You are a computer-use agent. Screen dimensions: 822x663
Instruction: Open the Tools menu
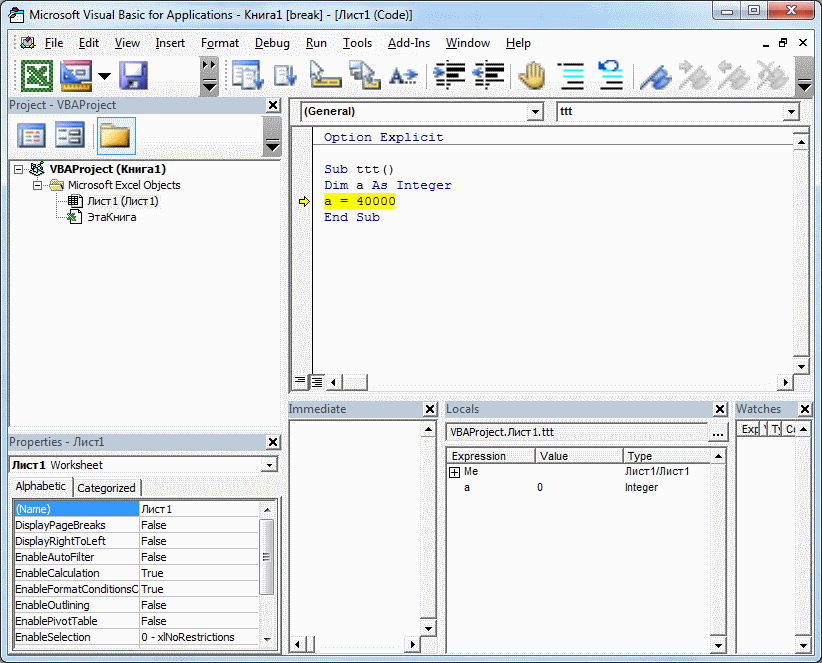click(x=357, y=43)
